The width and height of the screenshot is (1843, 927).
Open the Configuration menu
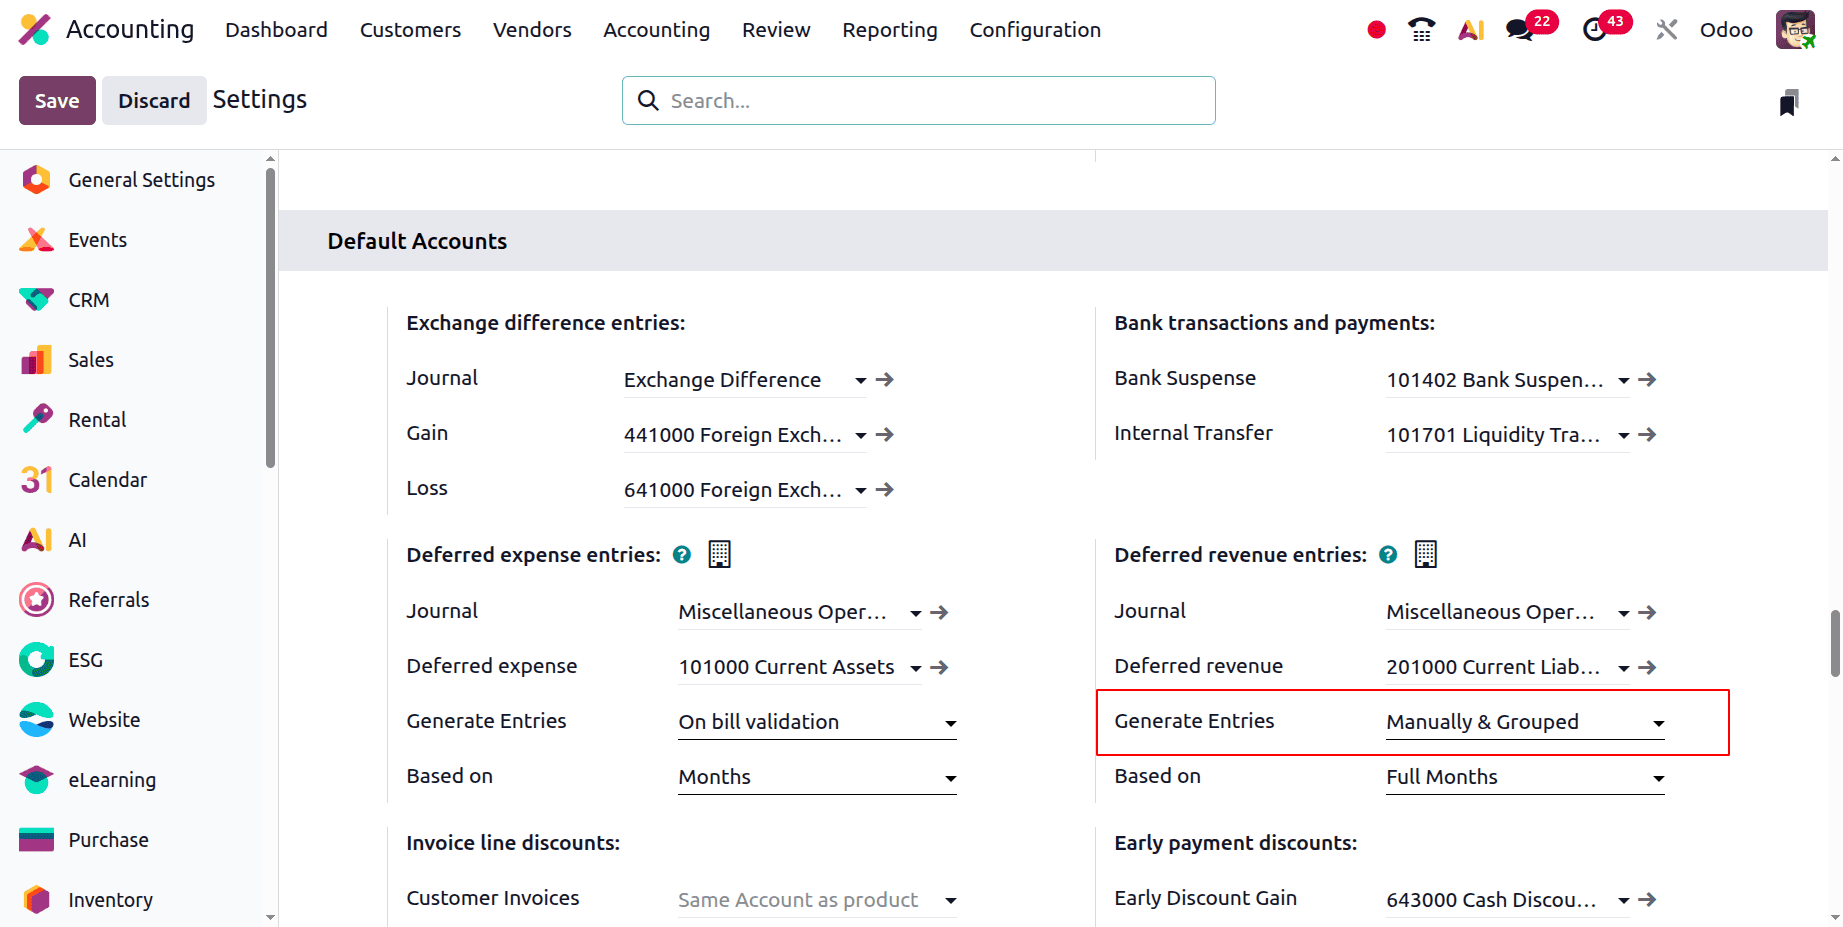point(1035,29)
